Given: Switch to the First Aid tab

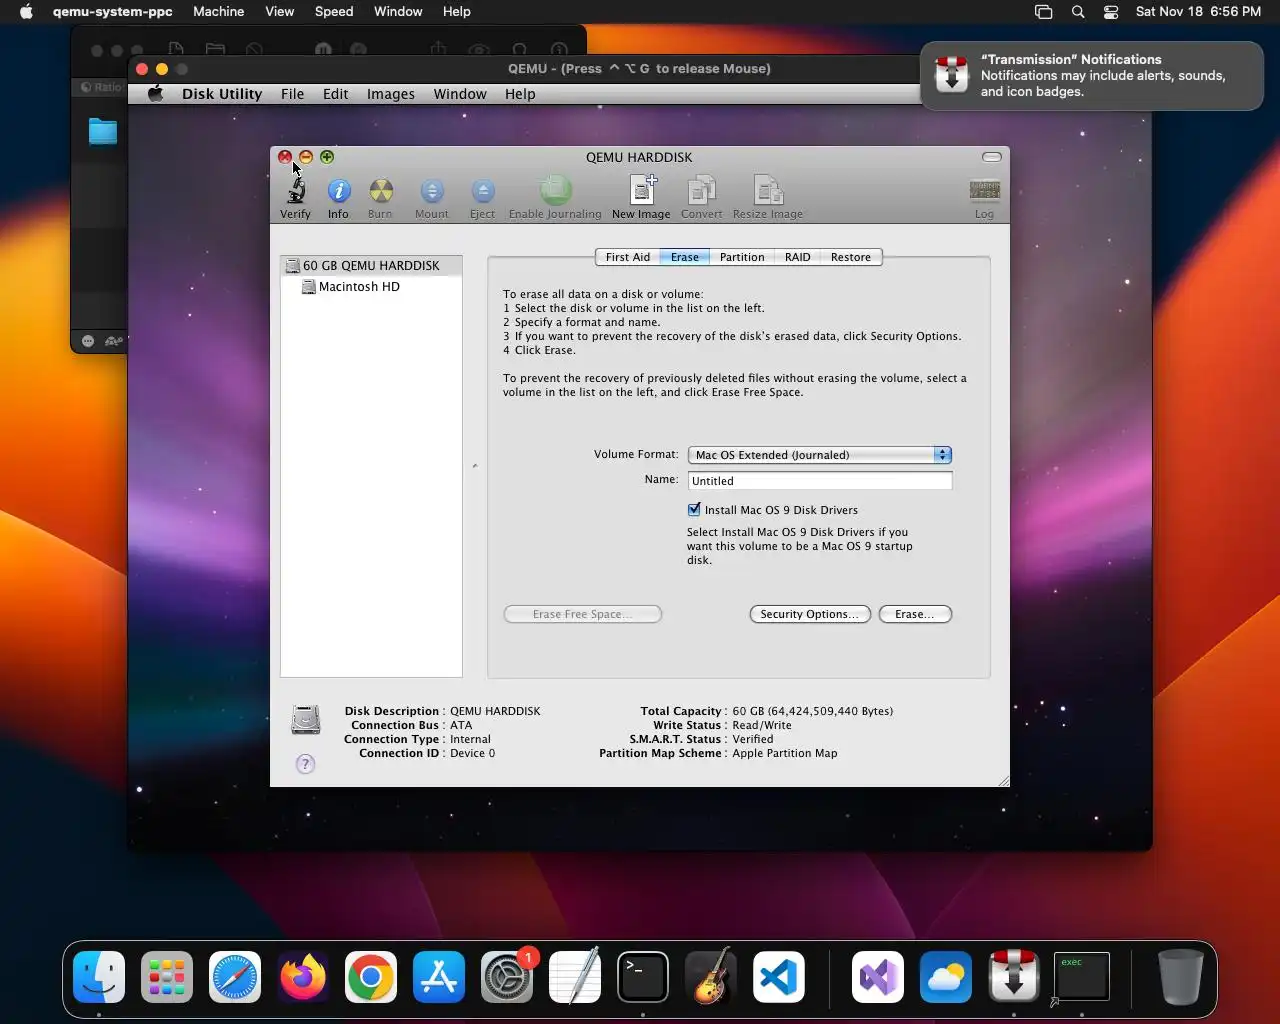Looking at the screenshot, I should 628,257.
